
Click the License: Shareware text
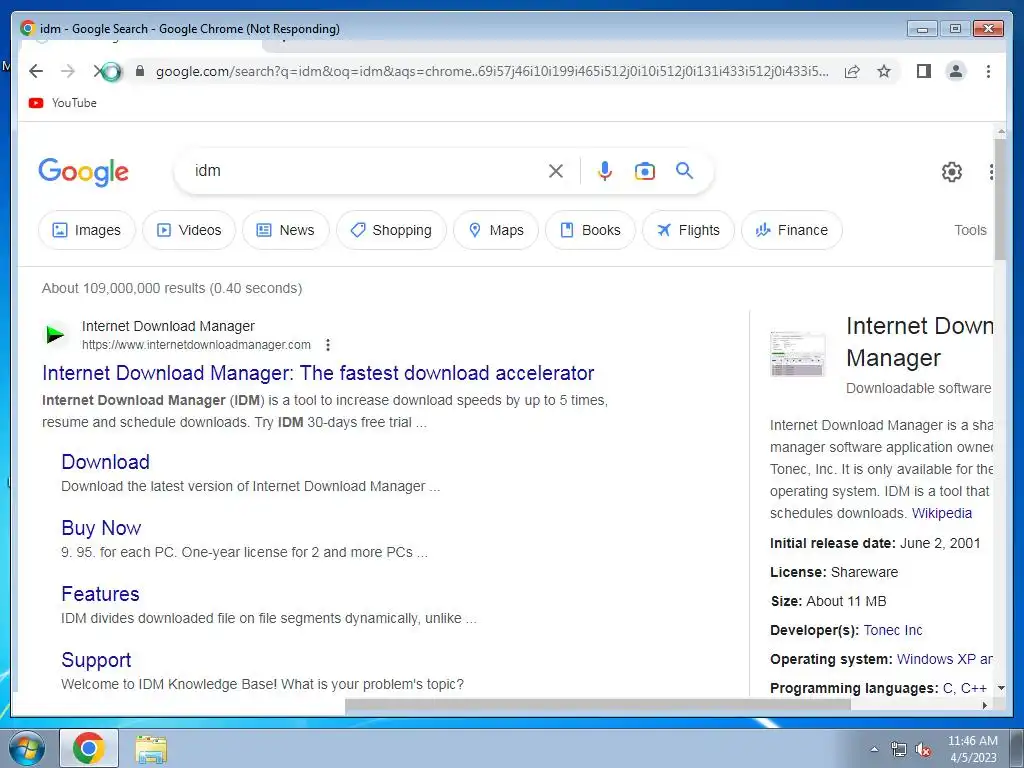[834, 572]
